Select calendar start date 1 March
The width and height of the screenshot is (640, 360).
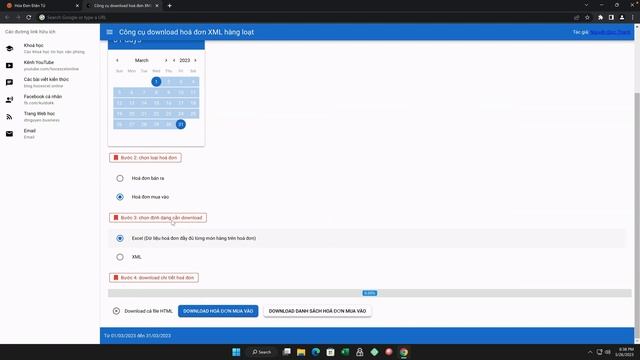coord(156,82)
